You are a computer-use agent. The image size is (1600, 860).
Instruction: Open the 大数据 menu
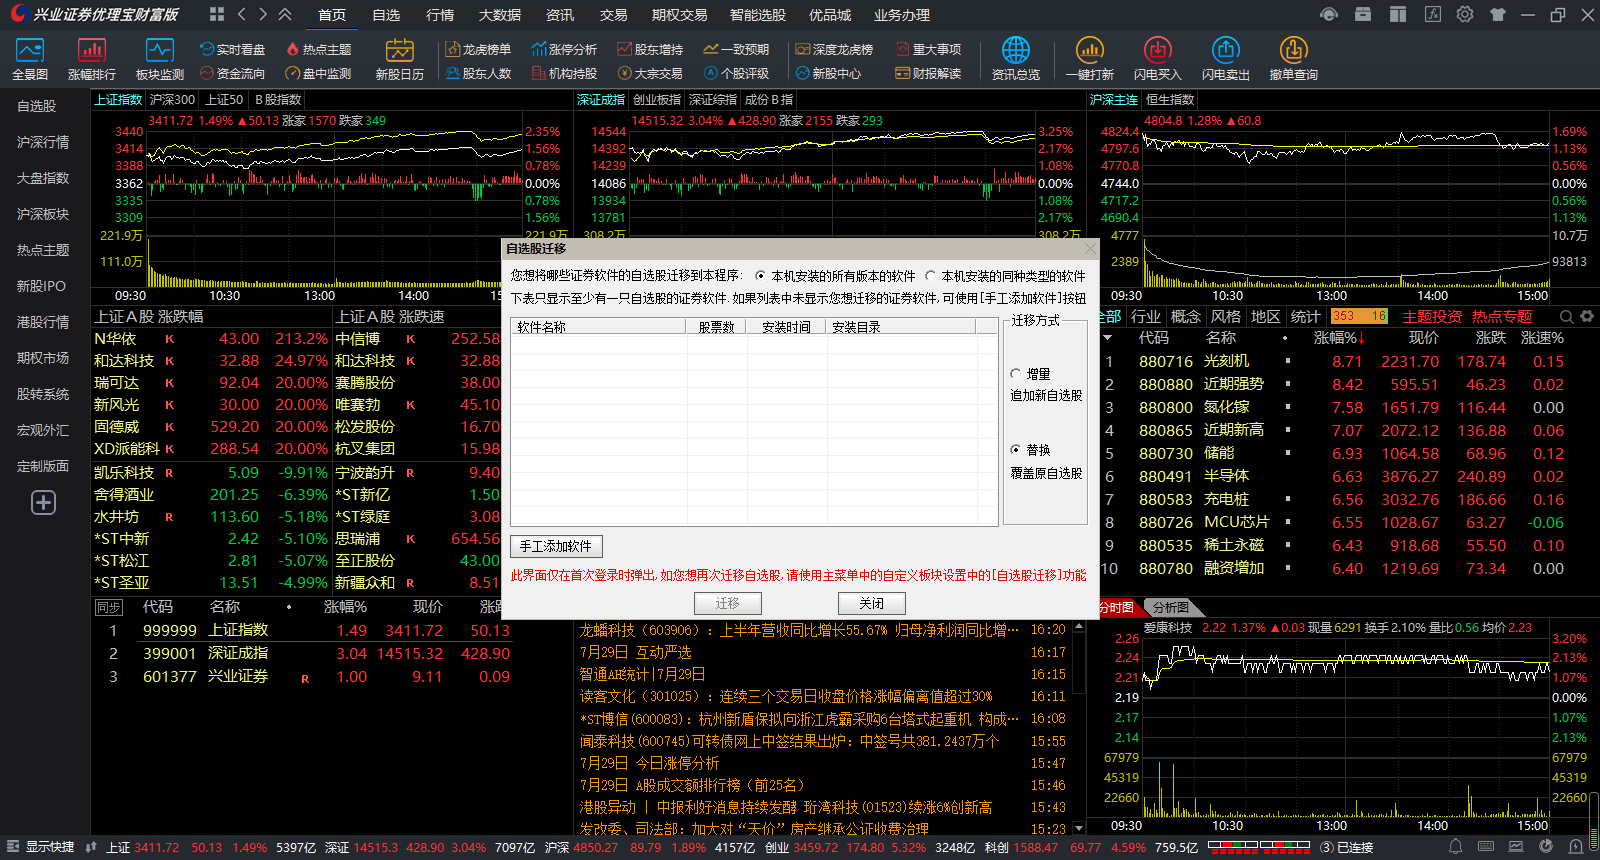(x=500, y=15)
